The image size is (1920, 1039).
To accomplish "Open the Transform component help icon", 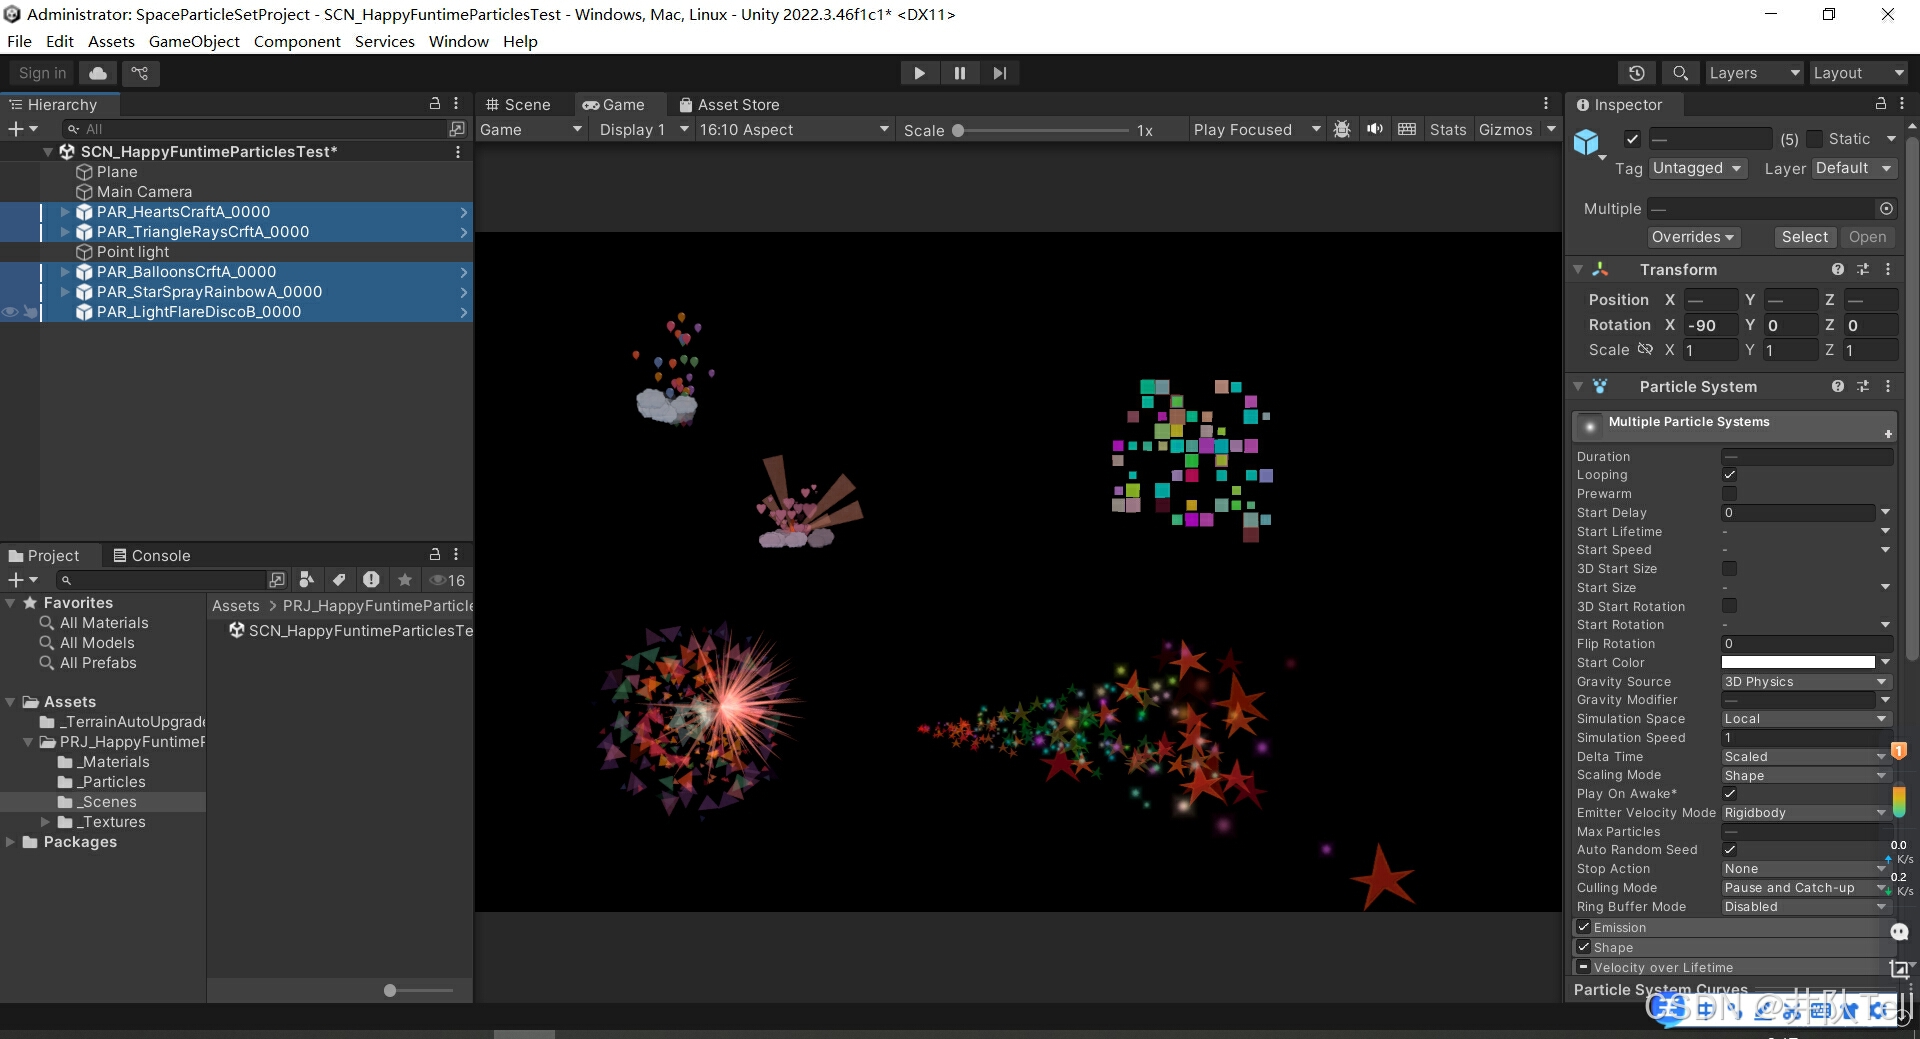I will click(1838, 270).
